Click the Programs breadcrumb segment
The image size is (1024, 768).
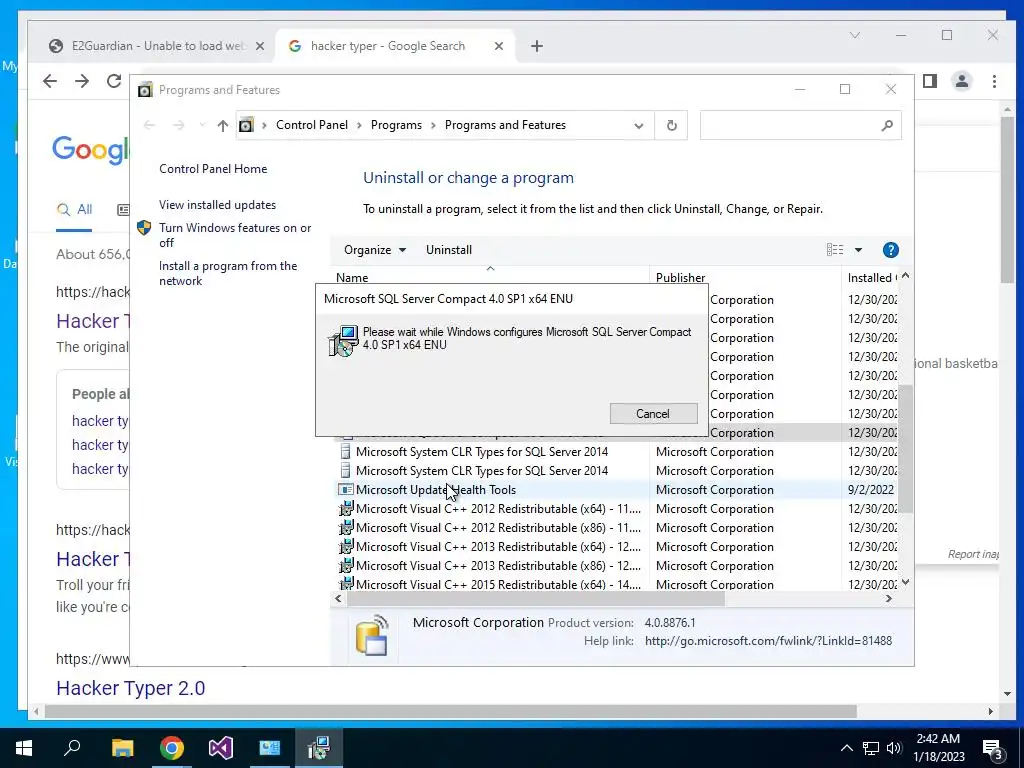[396, 125]
